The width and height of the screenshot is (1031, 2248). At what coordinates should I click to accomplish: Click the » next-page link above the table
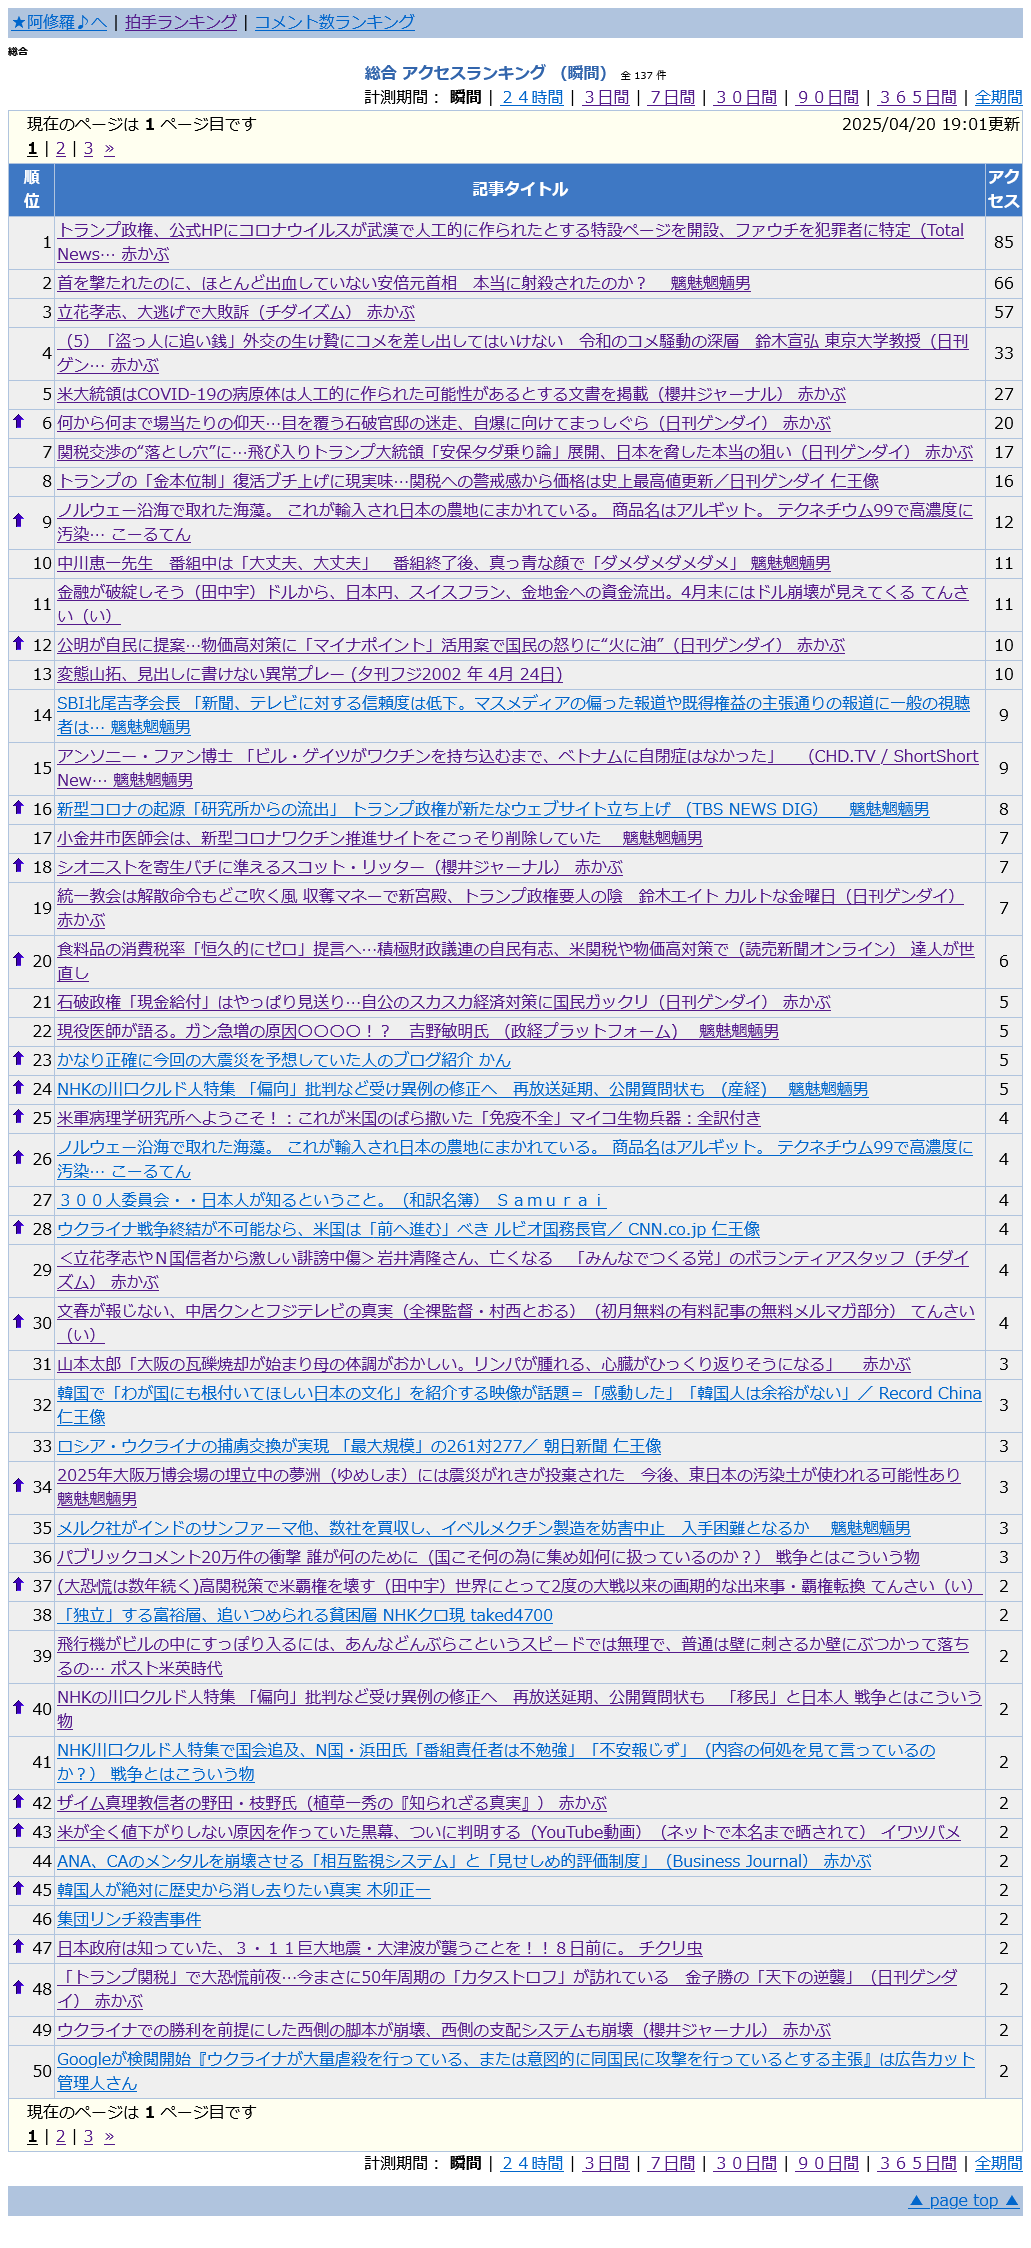109,149
